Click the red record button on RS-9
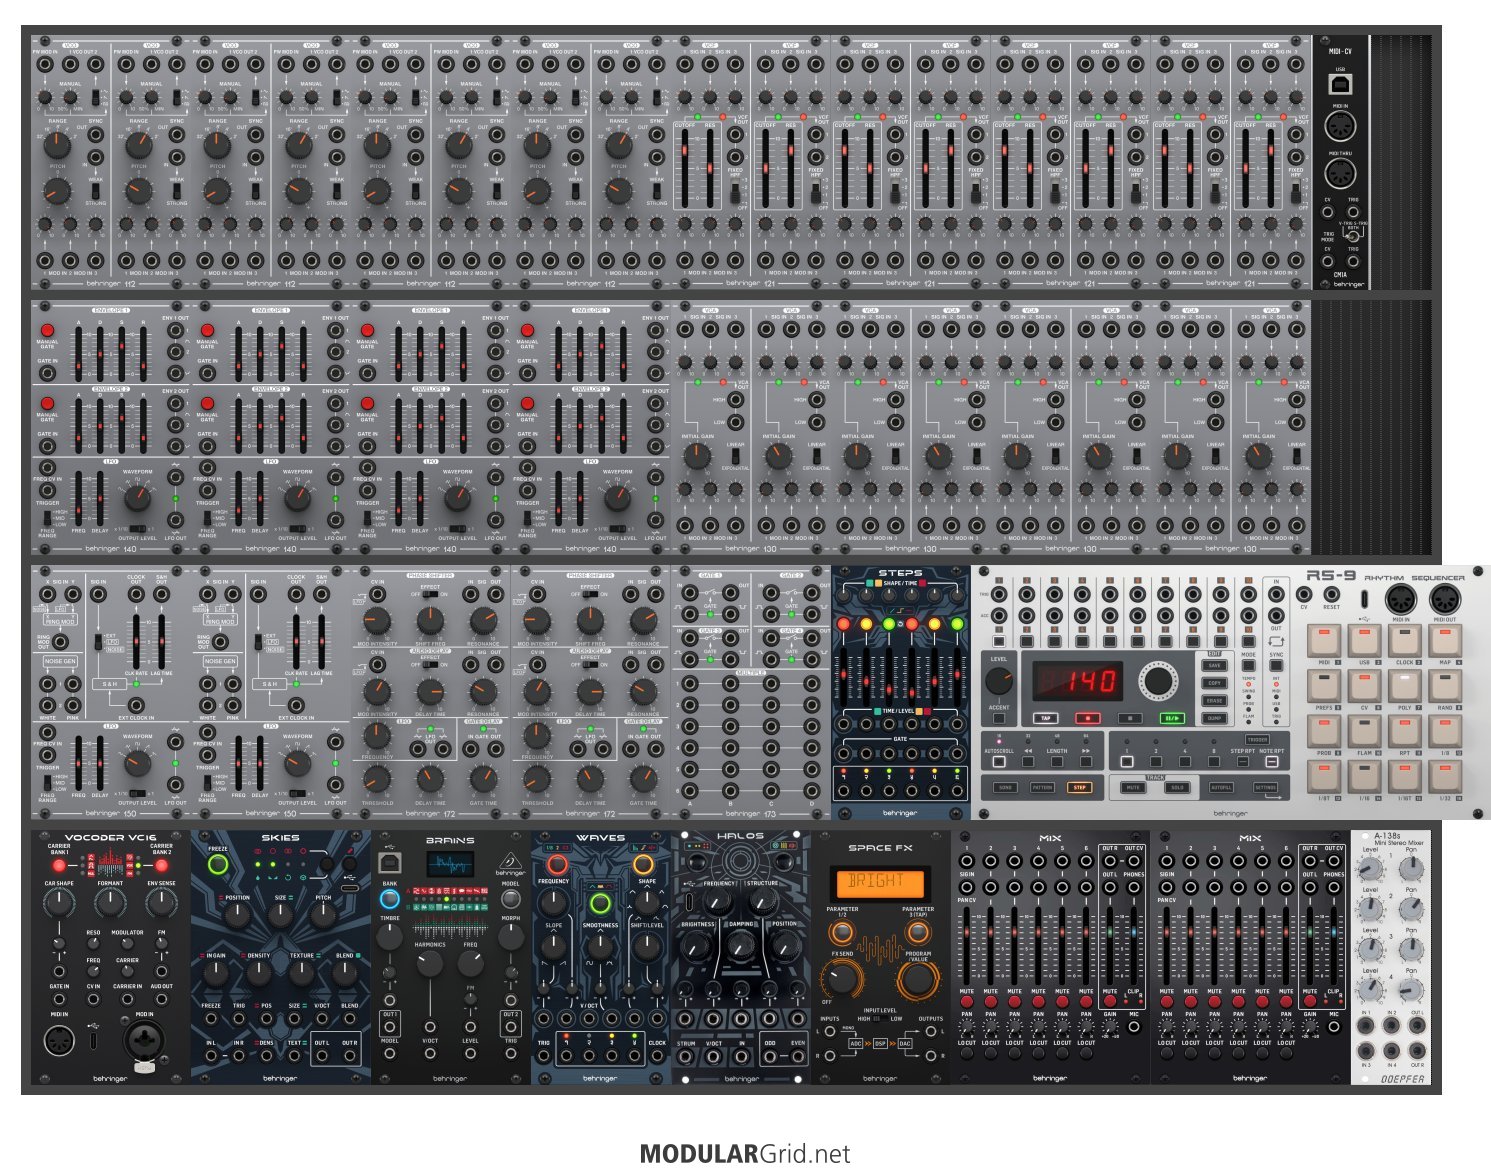Image resolution: width=1491 pixels, height=1175 pixels. (x=1087, y=718)
